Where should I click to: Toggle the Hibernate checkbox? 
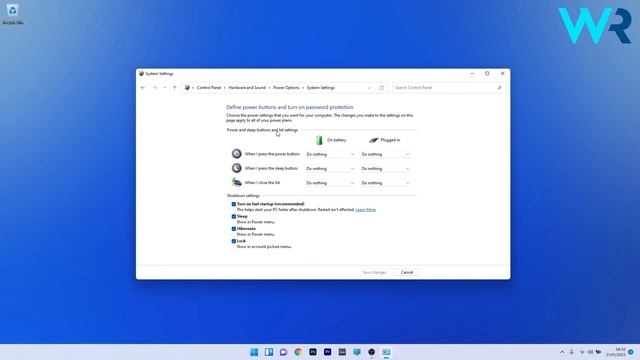click(x=234, y=229)
